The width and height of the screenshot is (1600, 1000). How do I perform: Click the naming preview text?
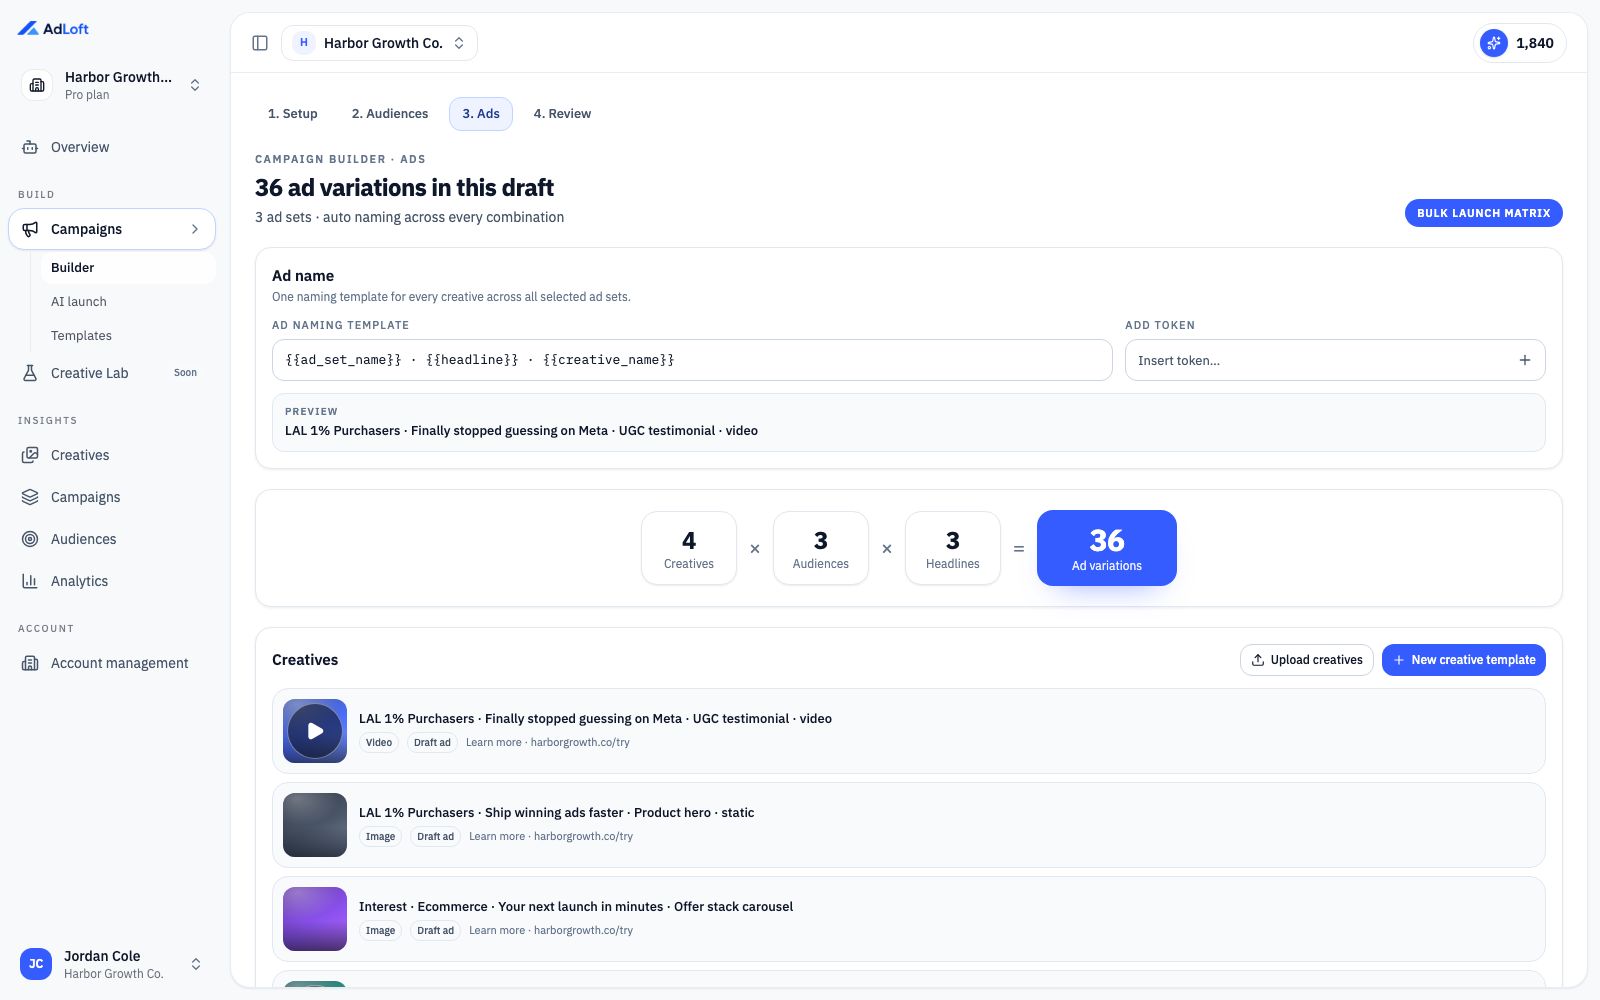[x=521, y=431]
